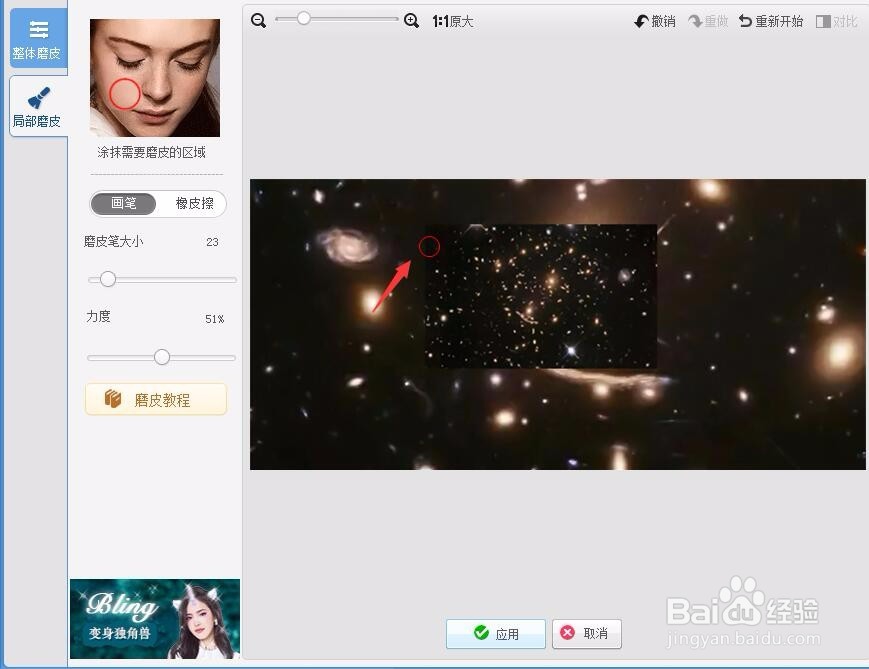This screenshot has width=869, height=669.
Task: Toggle the 对比 compare view
Action: click(x=837, y=22)
